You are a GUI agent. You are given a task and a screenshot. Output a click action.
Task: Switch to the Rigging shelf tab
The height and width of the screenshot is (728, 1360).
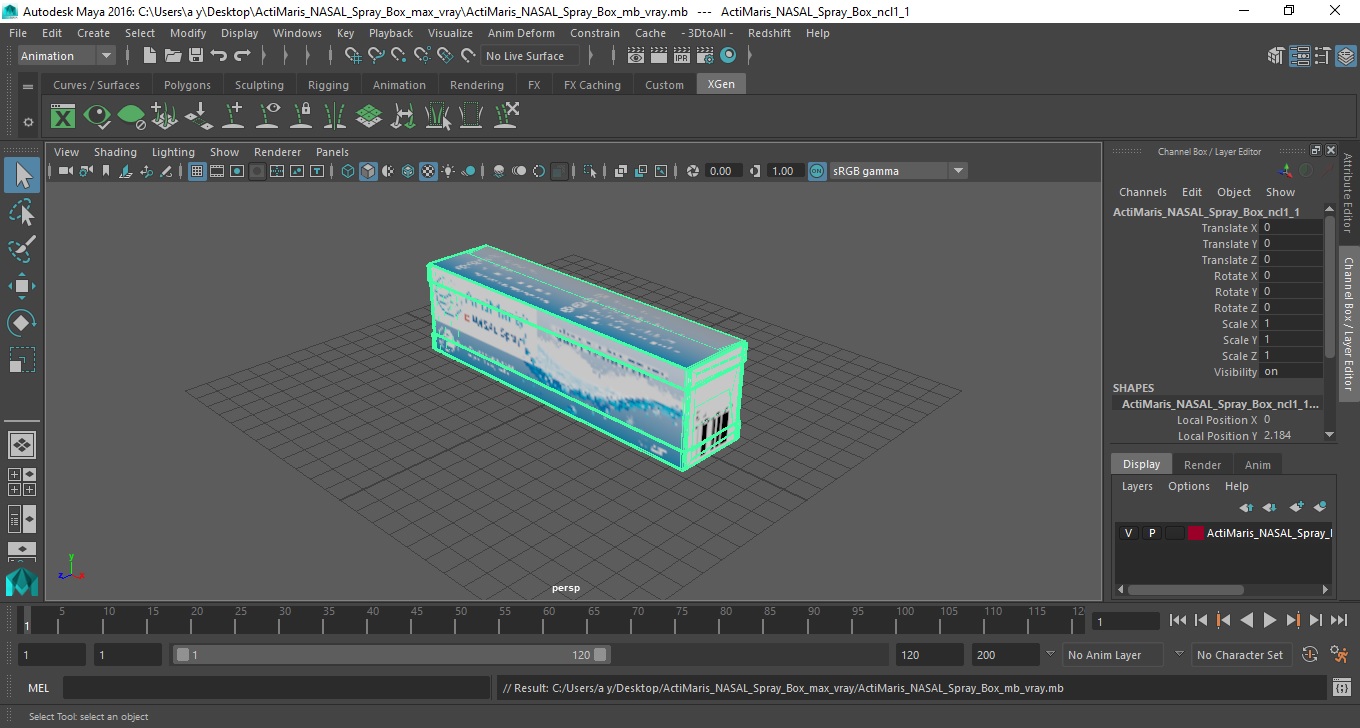[328, 85]
